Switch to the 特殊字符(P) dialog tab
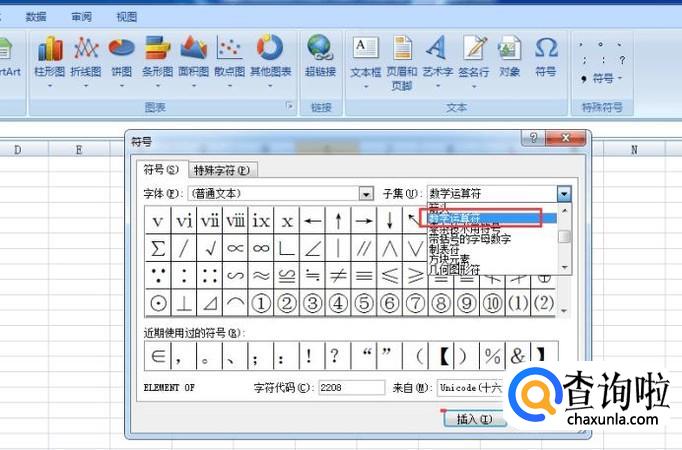 222,170
